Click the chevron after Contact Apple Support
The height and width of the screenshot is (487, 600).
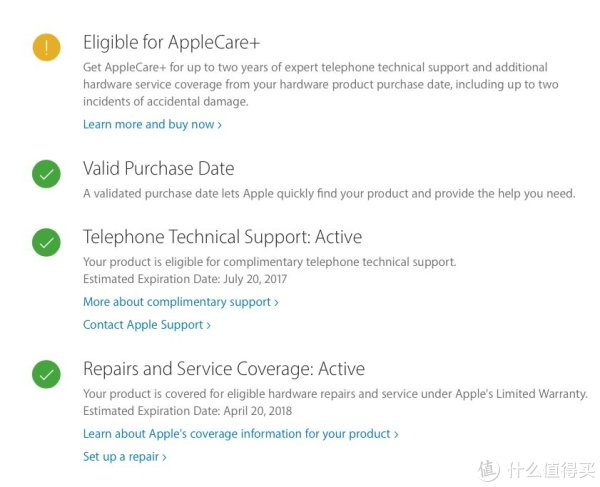point(209,326)
